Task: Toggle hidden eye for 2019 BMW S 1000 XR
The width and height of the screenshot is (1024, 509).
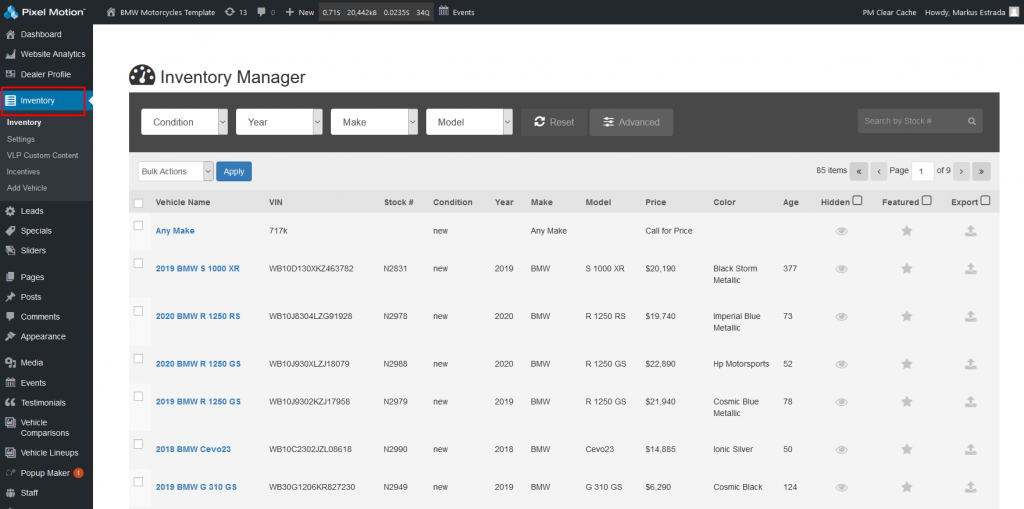Action: pos(842,269)
